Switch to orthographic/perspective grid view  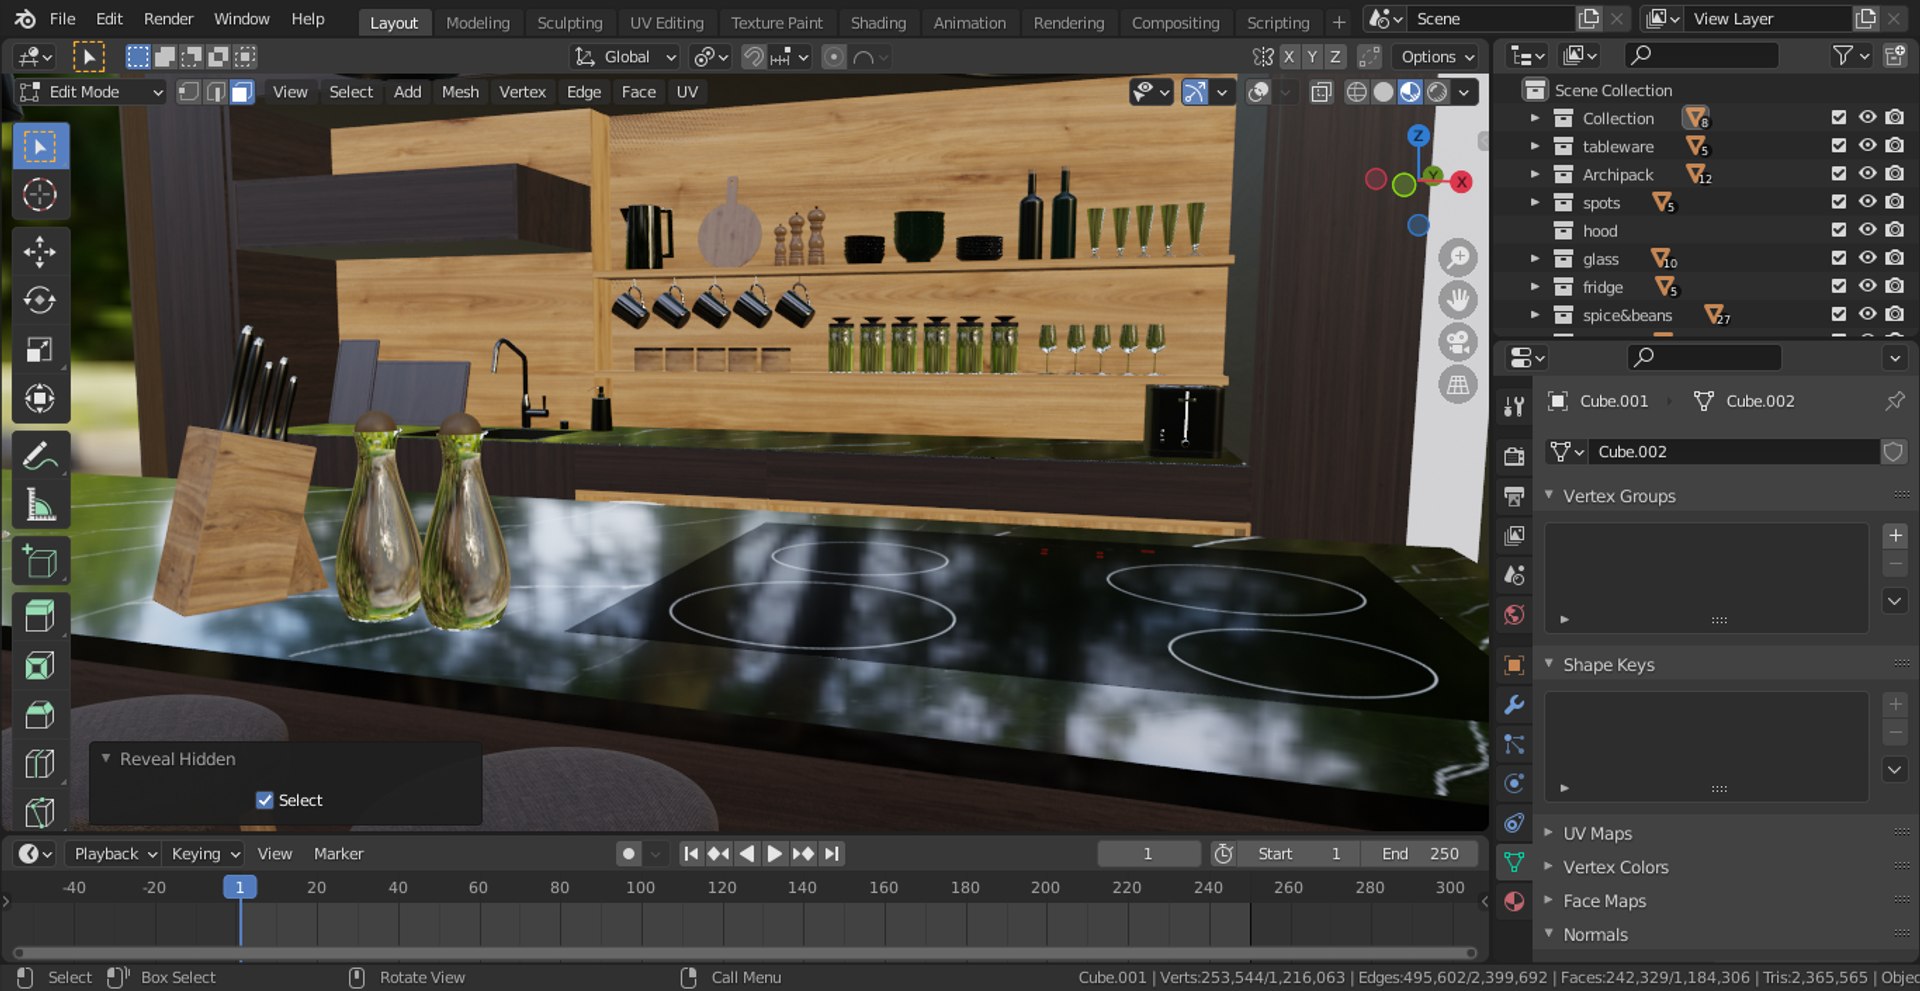(x=1458, y=385)
